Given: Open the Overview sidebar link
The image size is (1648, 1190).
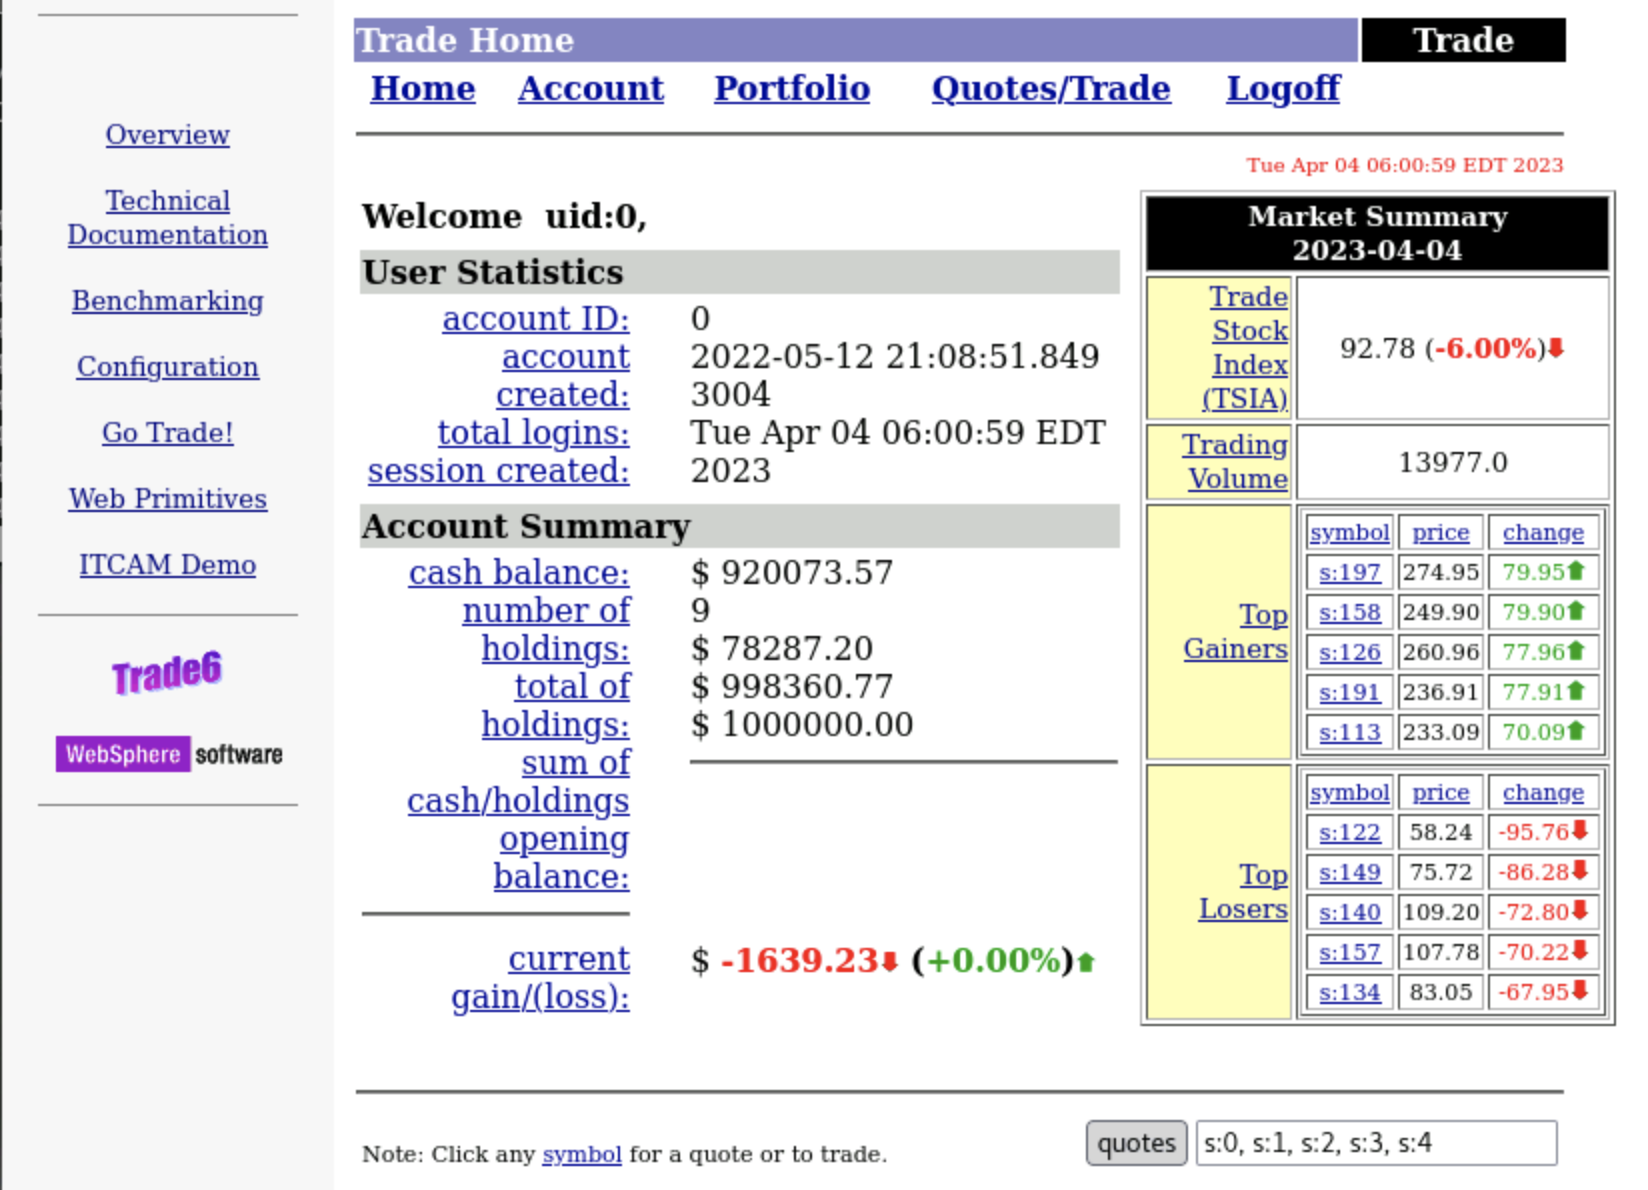Looking at the screenshot, I should click(168, 134).
